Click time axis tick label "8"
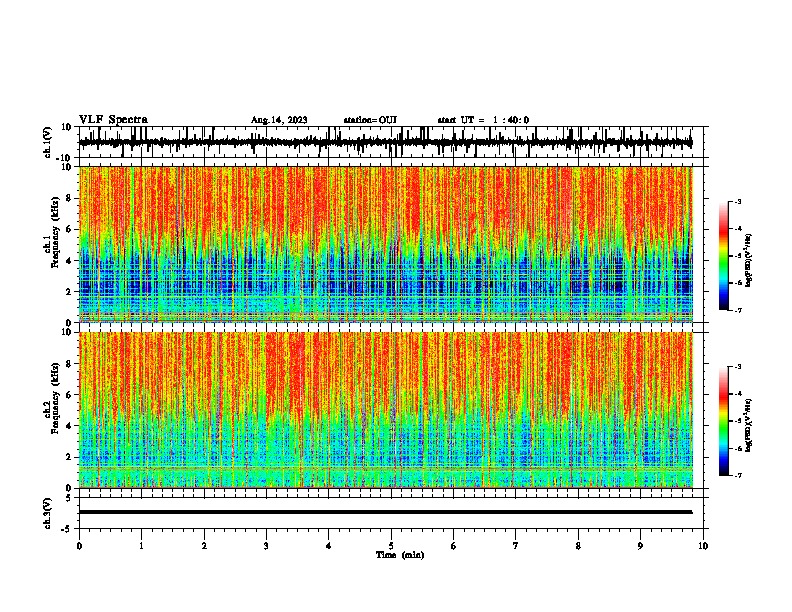Viewport: 792px width, 612px height. 578,546
